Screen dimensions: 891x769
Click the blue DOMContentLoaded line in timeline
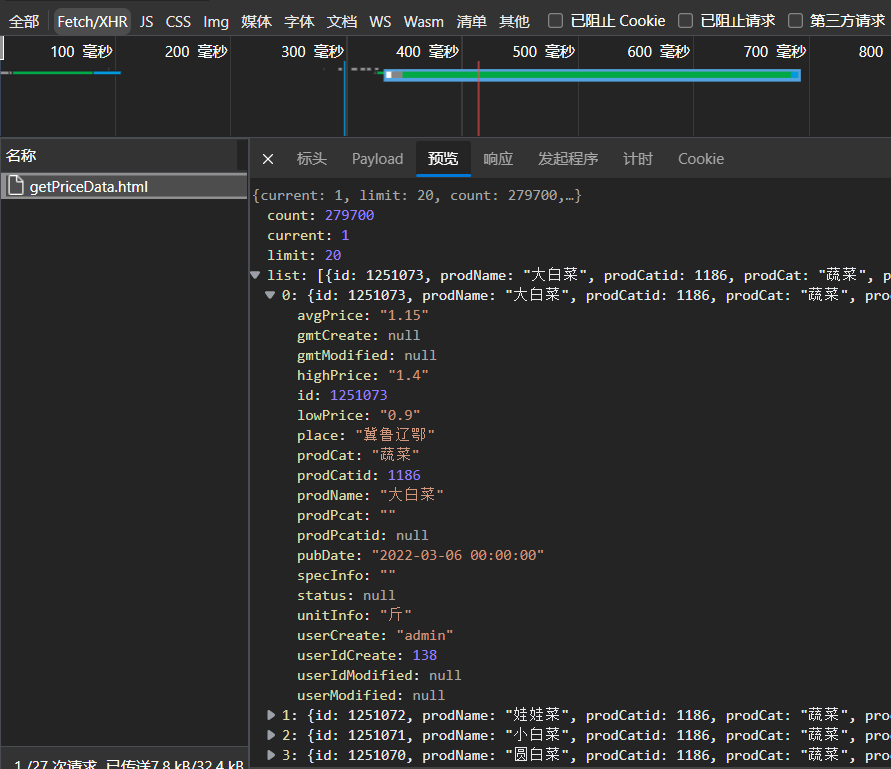pyautogui.click(x=344, y=98)
